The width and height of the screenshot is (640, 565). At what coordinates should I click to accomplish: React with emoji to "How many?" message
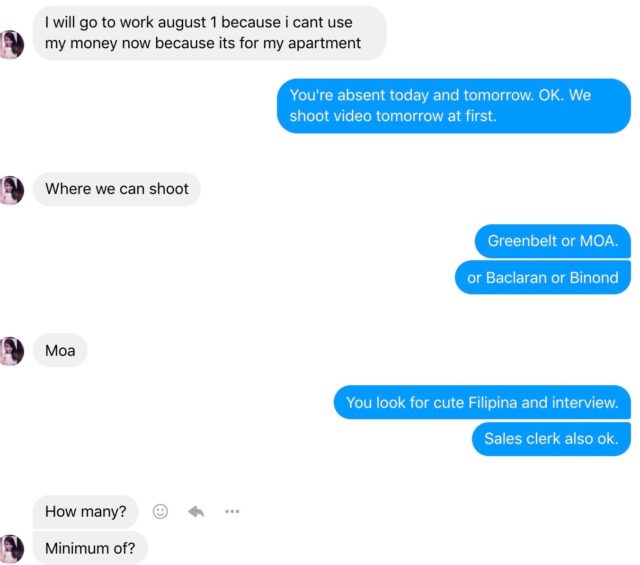tap(160, 511)
